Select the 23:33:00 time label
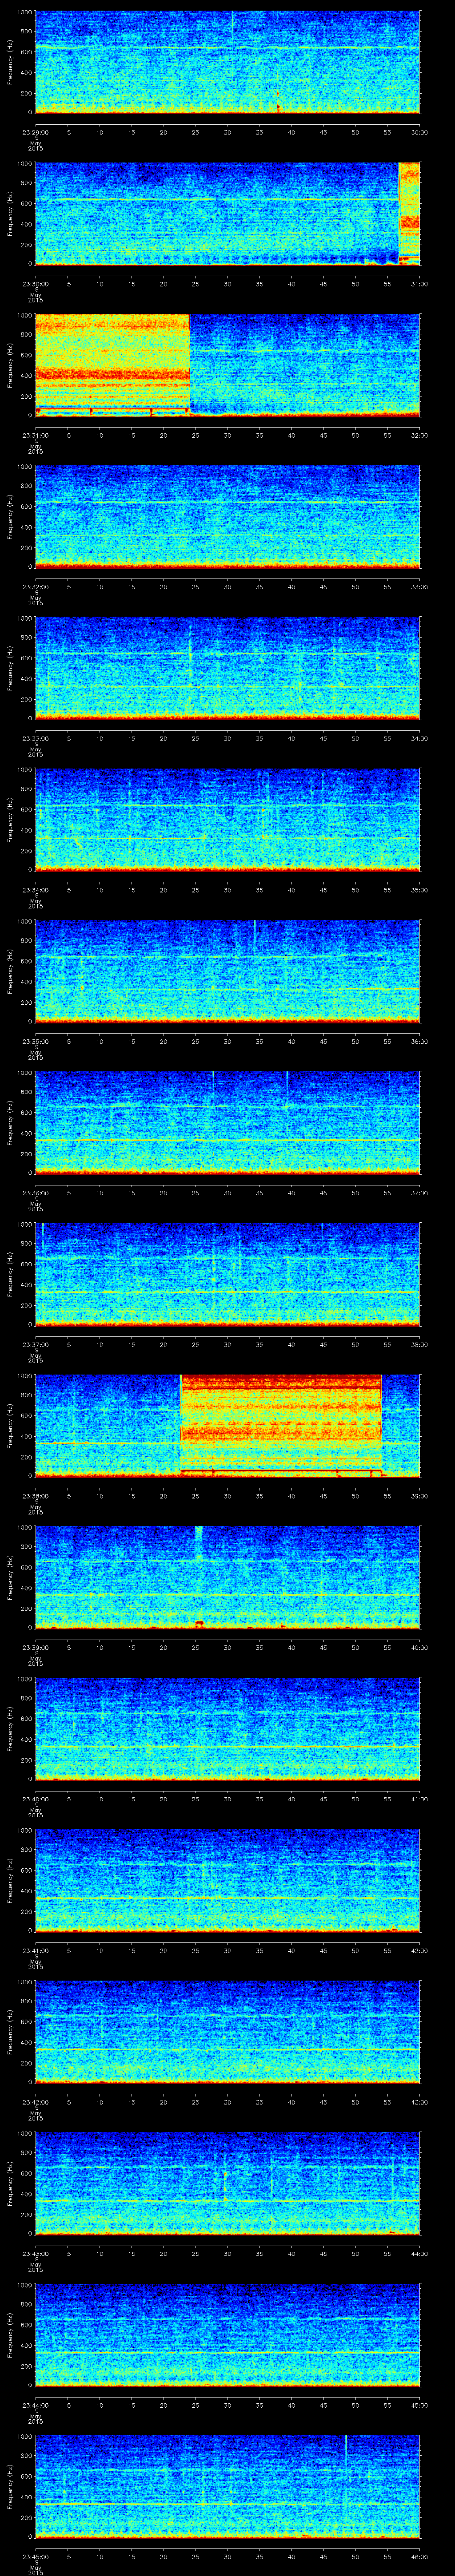Image resolution: width=455 pixels, height=2576 pixels. 35,738
